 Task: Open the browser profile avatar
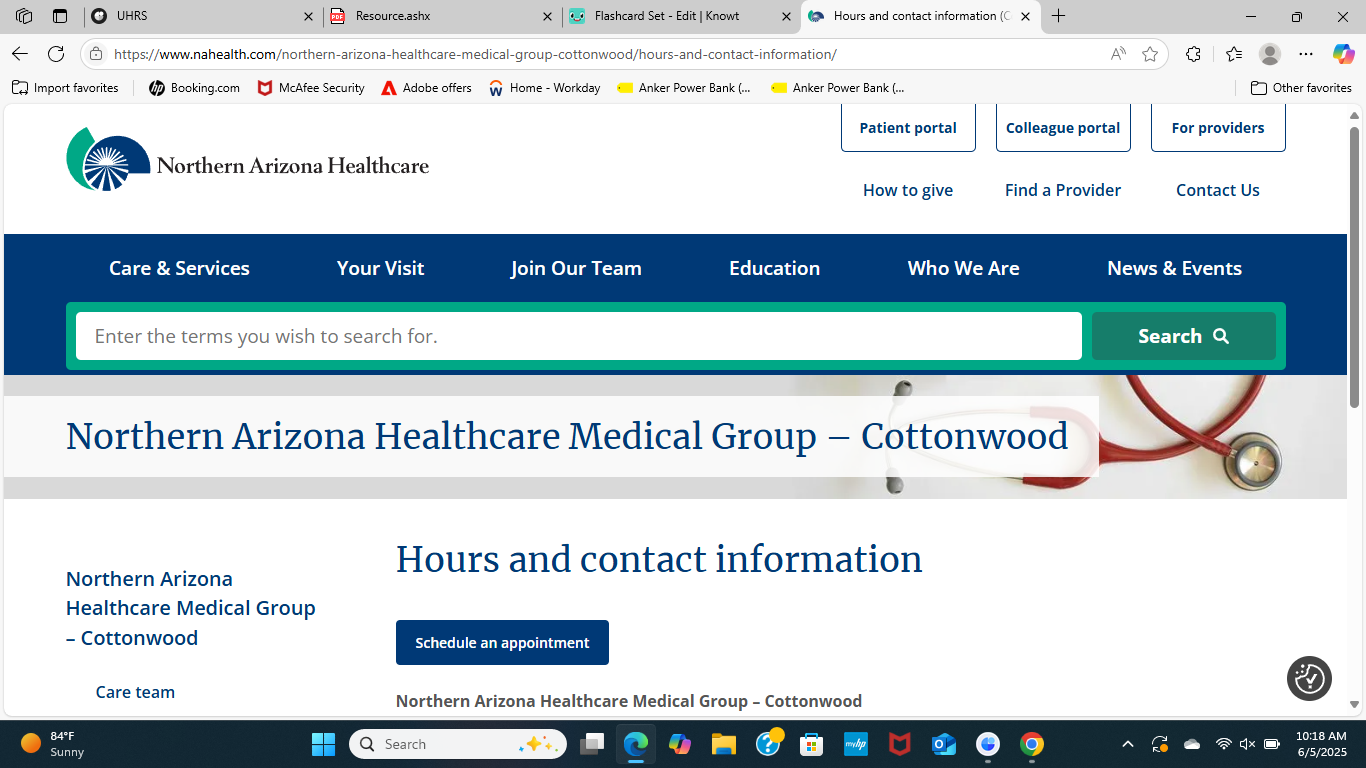tap(1270, 54)
